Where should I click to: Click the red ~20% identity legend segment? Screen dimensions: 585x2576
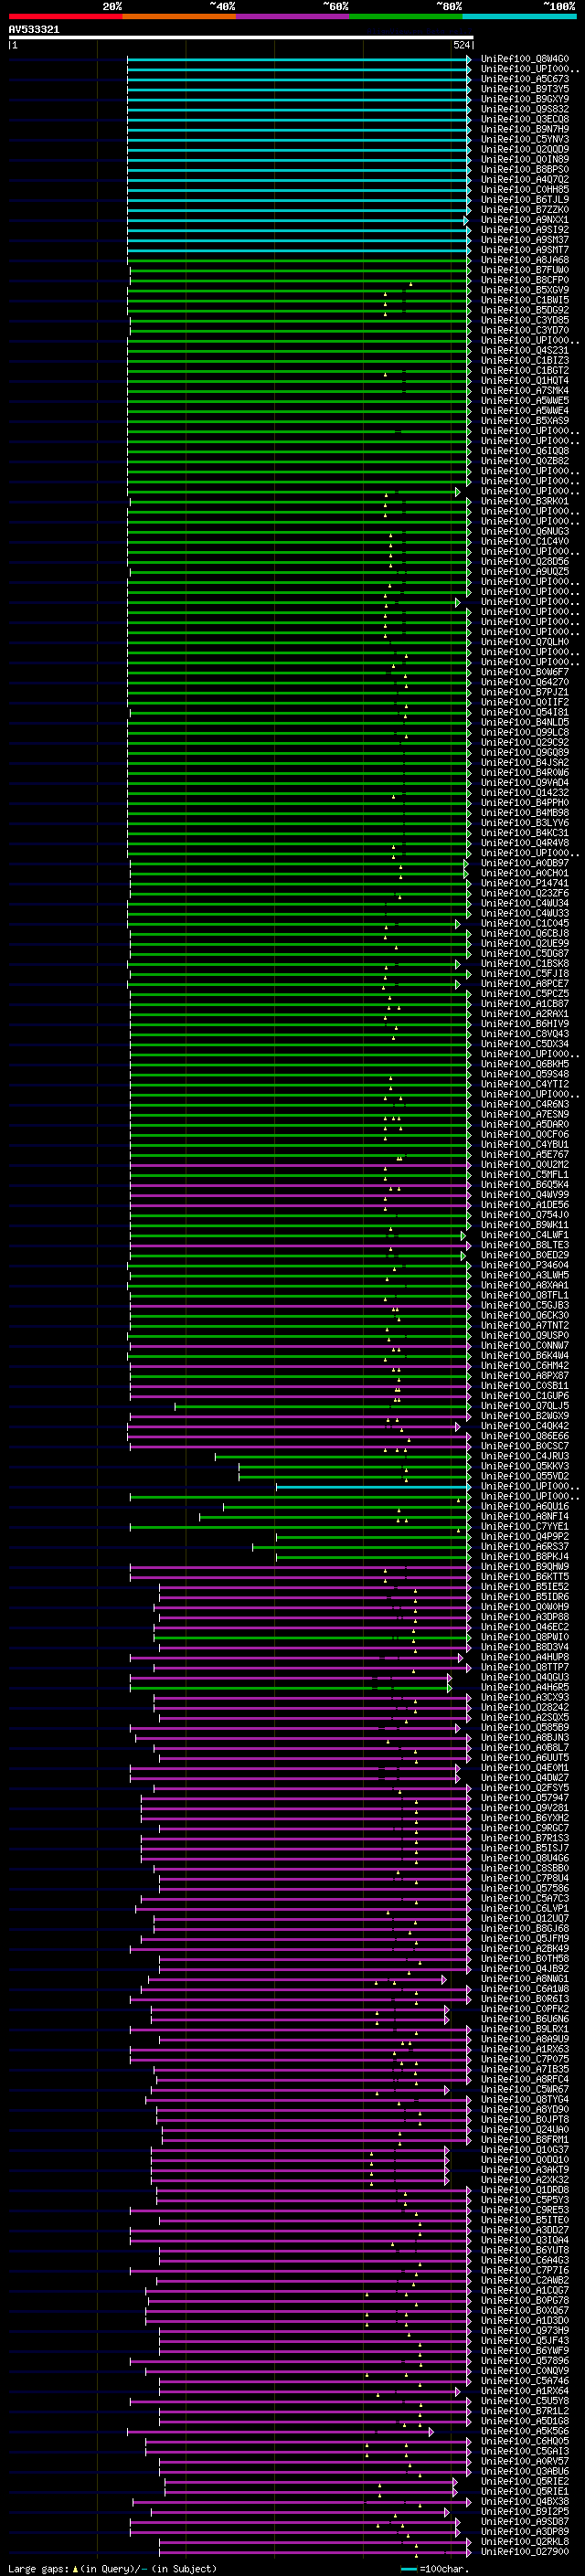[x=65, y=16]
